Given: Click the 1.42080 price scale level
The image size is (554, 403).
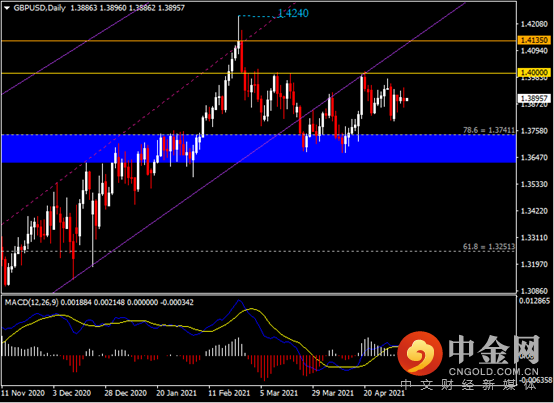Looking at the screenshot, I should coord(532,24).
